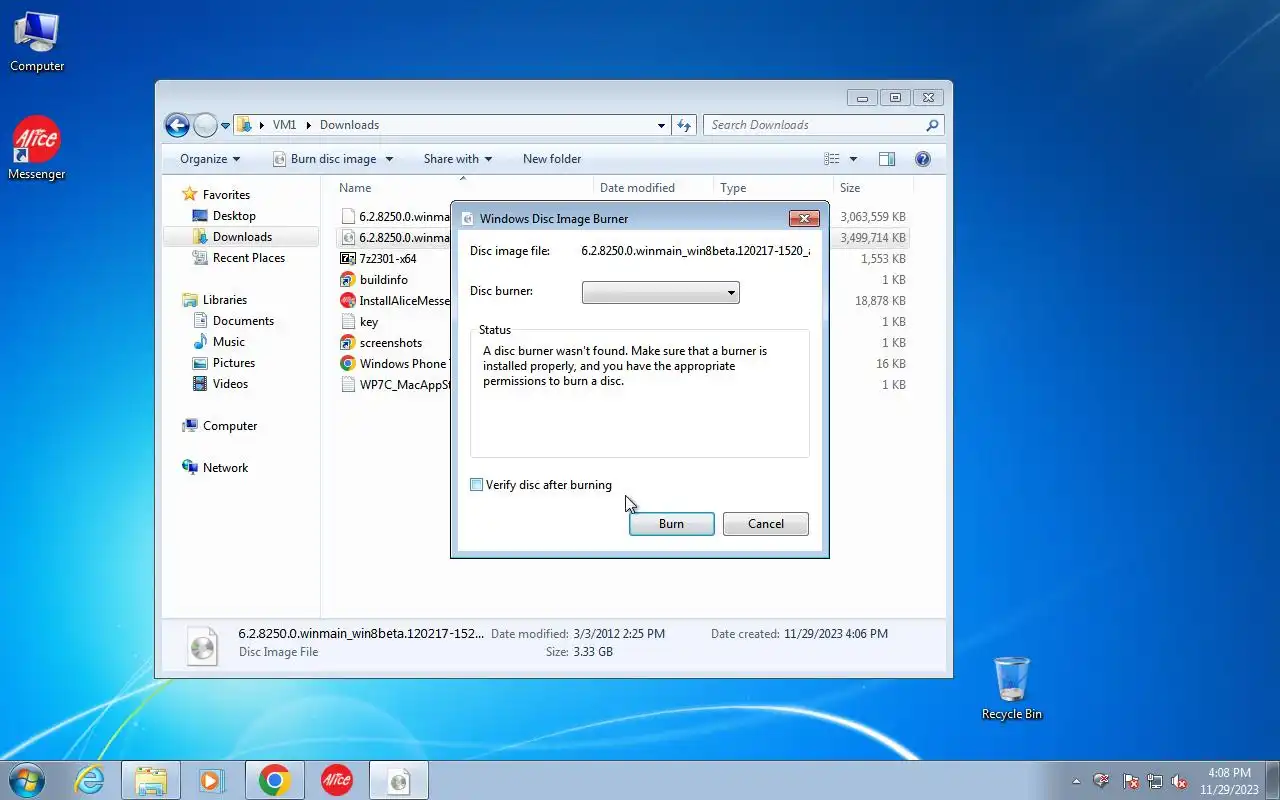Image resolution: width=1280 pixels, height=800 pixels.
Task: Open the Windows Explorer taskbar button
Action: click(x=151, y=780)
